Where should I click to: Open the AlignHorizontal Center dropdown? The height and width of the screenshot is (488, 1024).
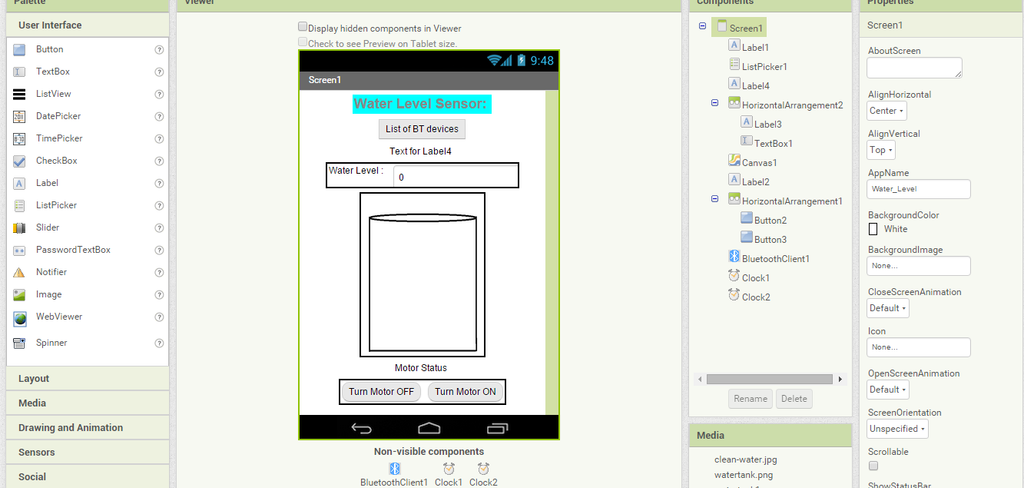(x=887, y=111)
